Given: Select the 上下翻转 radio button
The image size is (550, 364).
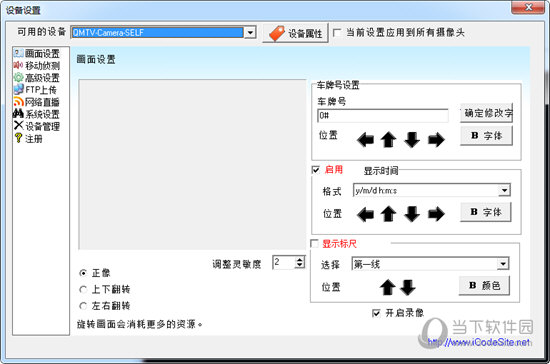Looking at the screenshot, I should [x=83, y=289].
